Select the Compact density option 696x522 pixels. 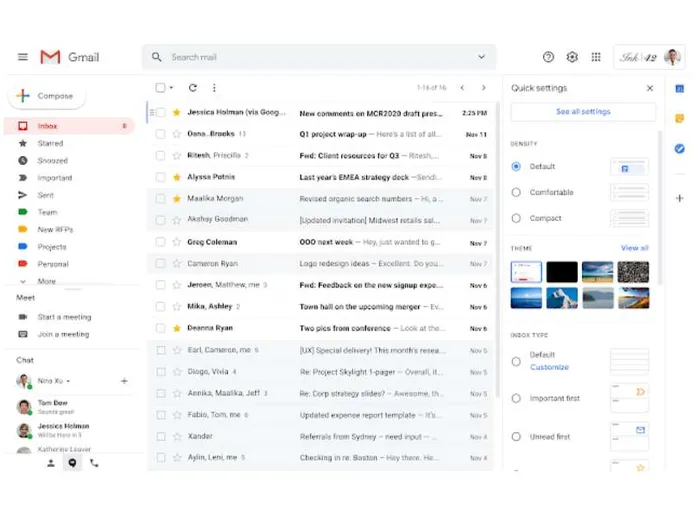pos(516,218)
